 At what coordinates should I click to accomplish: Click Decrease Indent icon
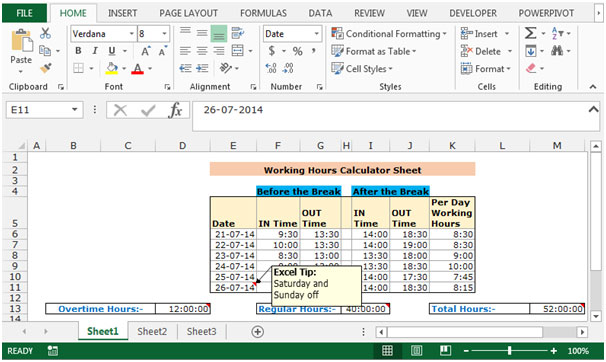(185, 68)
